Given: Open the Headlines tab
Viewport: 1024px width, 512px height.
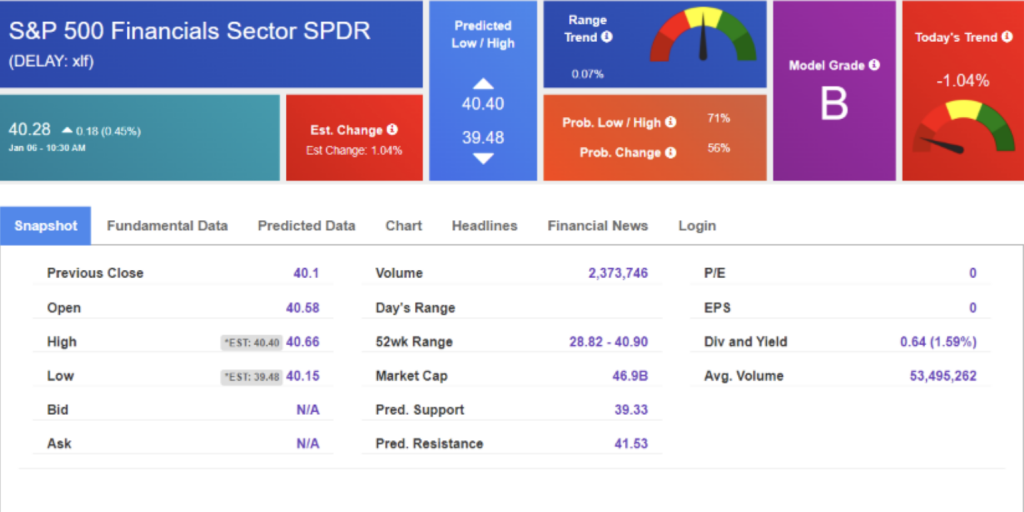Looking at the screenshot, I should click(485, 226).
